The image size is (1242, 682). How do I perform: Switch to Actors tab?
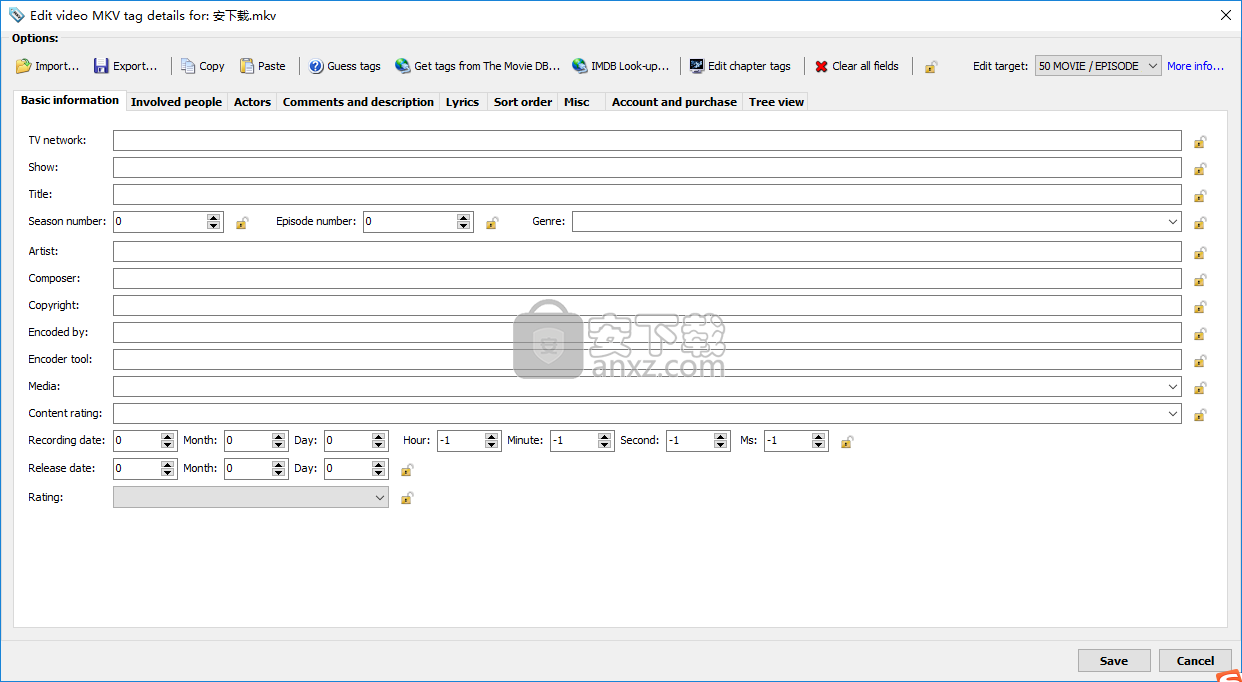tap(252, 102)
